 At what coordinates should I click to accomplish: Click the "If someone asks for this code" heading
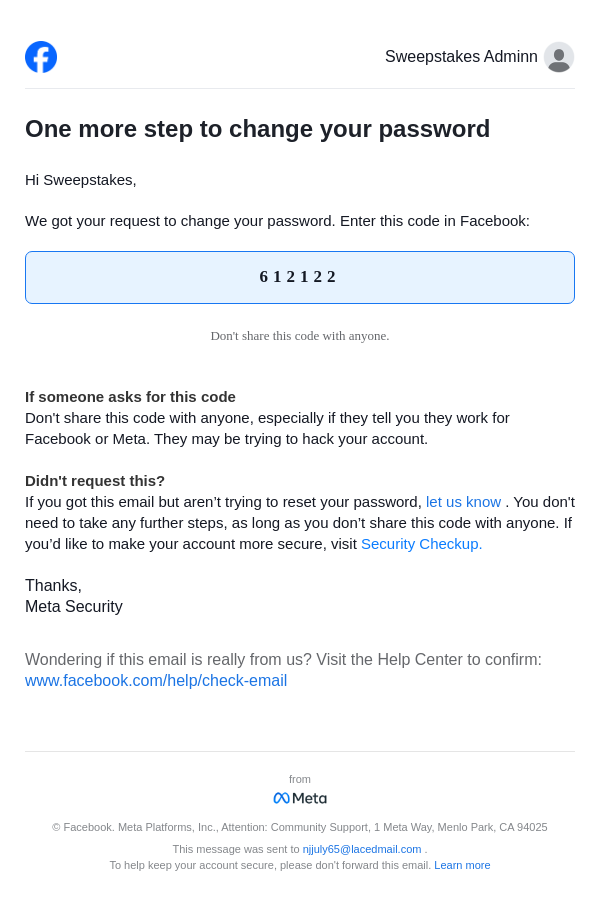[130, 397]
